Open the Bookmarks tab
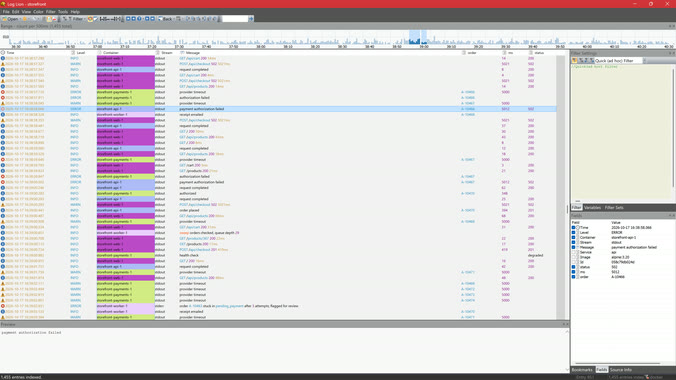The width and height of the screenshot is (676, 380). click(x=582, y=370)
